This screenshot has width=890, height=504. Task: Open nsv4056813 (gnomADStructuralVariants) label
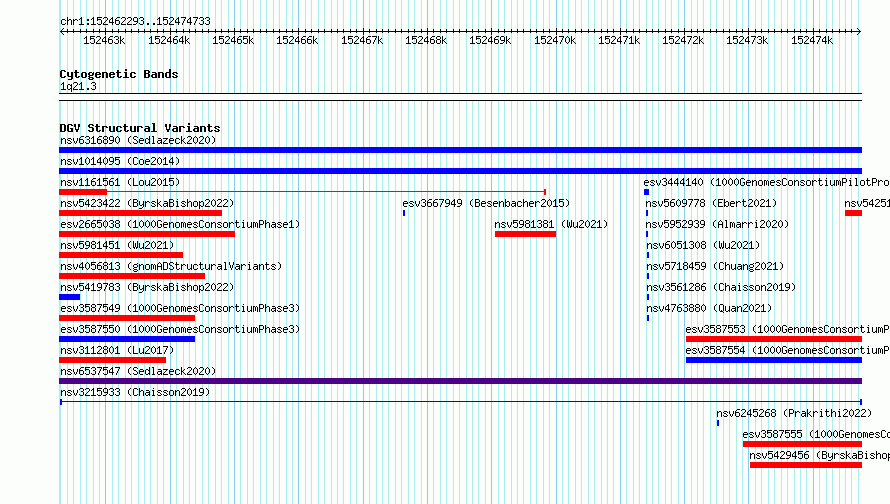click(171, 266)
